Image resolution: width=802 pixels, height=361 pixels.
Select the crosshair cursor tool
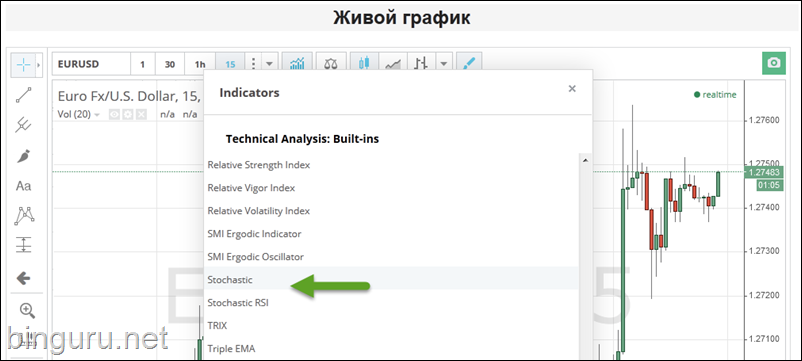(24, 64)
